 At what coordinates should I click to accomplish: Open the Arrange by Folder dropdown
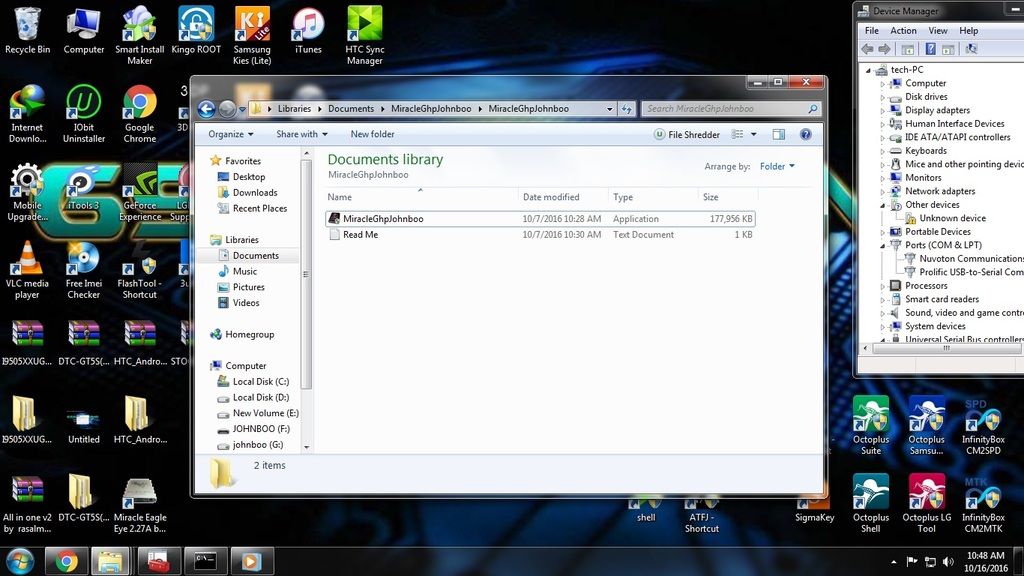(777, 167)
